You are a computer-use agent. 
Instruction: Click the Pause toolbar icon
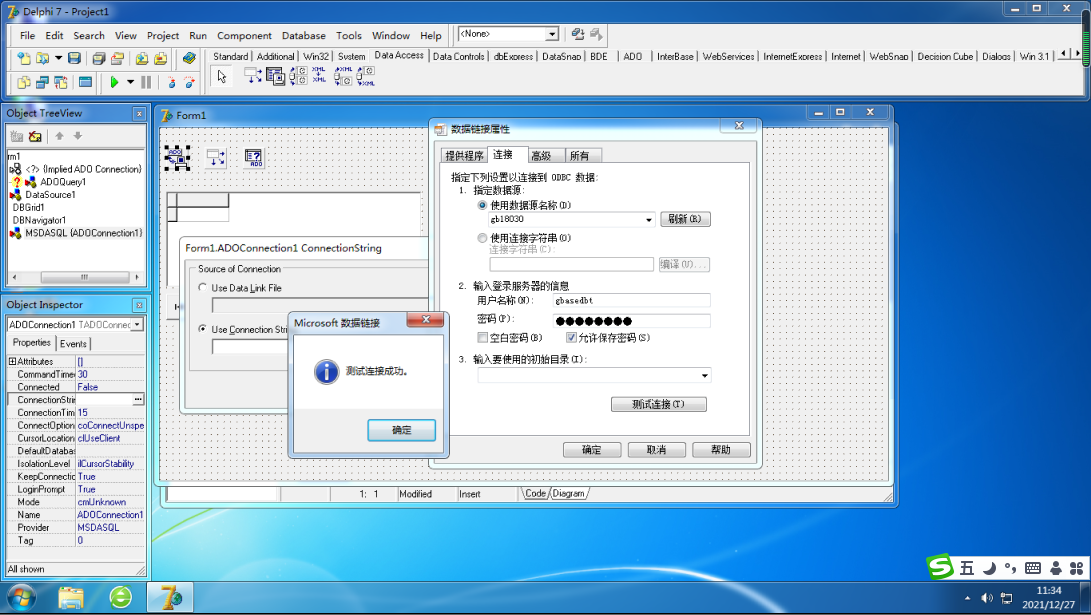pos(146,82)
